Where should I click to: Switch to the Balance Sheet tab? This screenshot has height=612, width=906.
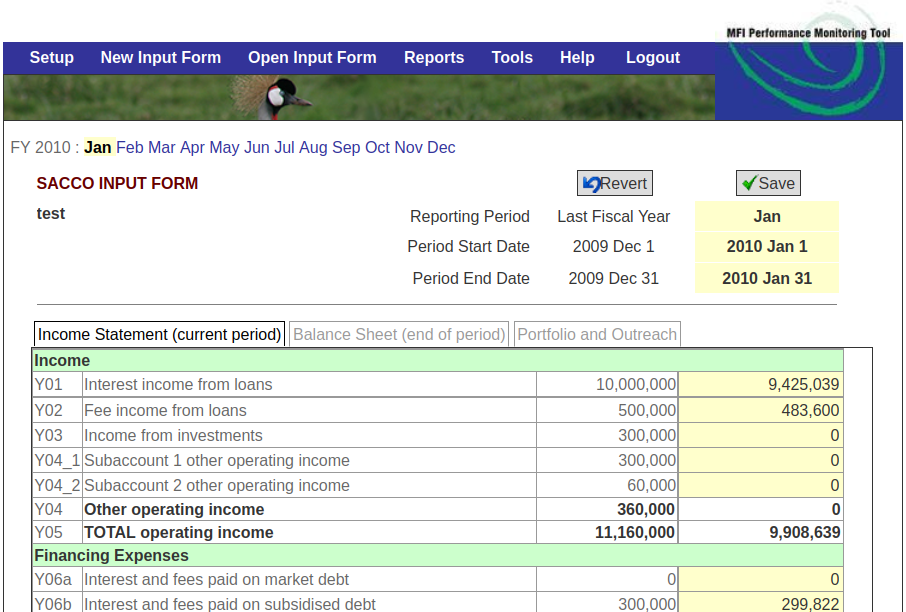[x=399, y=334]
